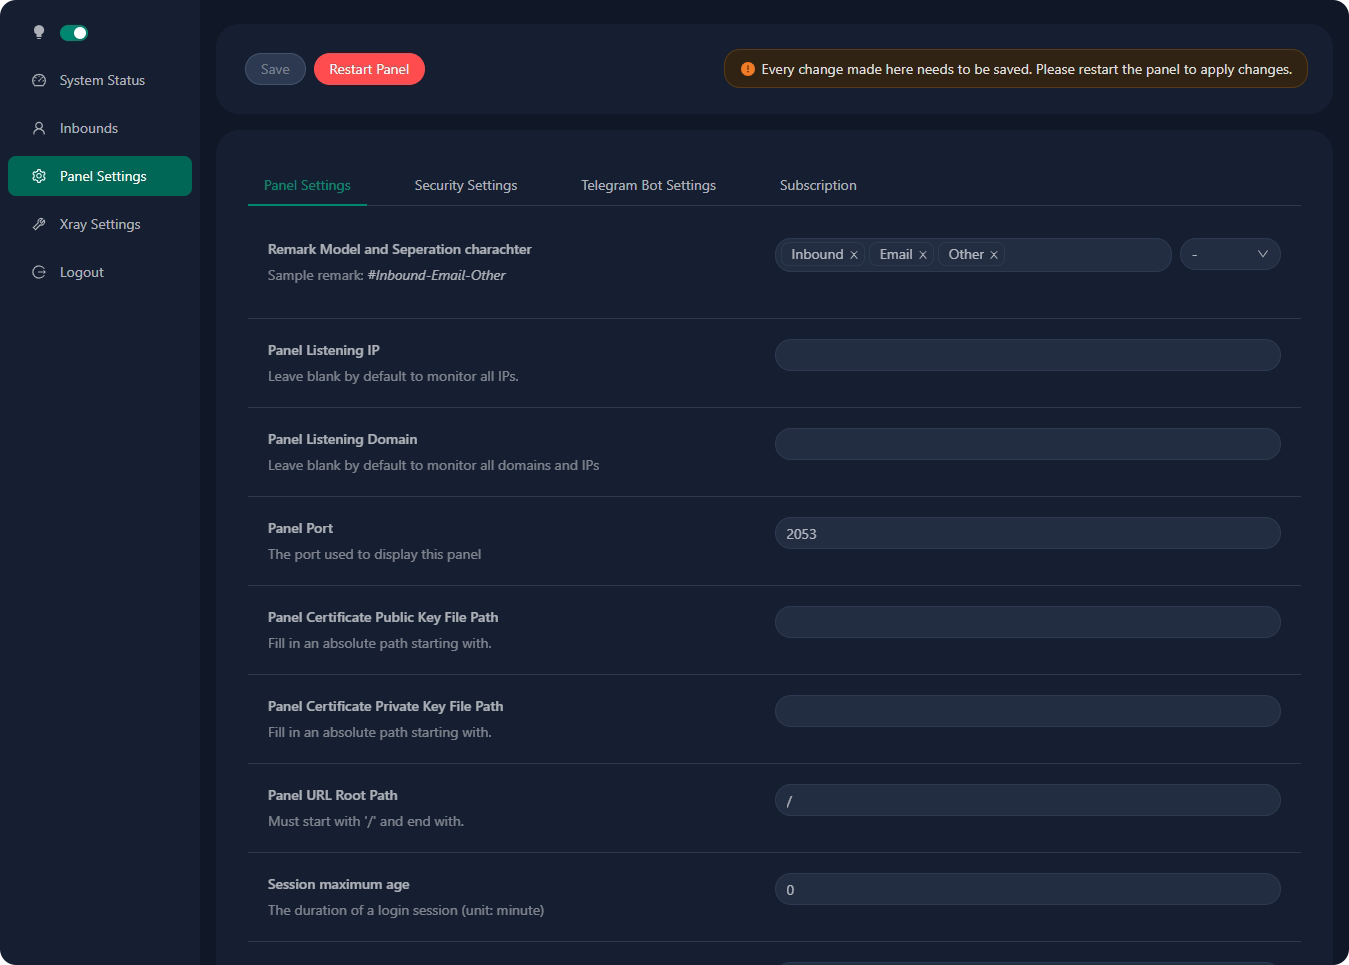Screen dimensions: 1349x965
Task: Open the remark model multi-select box
Action: click(x=1085, y=255)
